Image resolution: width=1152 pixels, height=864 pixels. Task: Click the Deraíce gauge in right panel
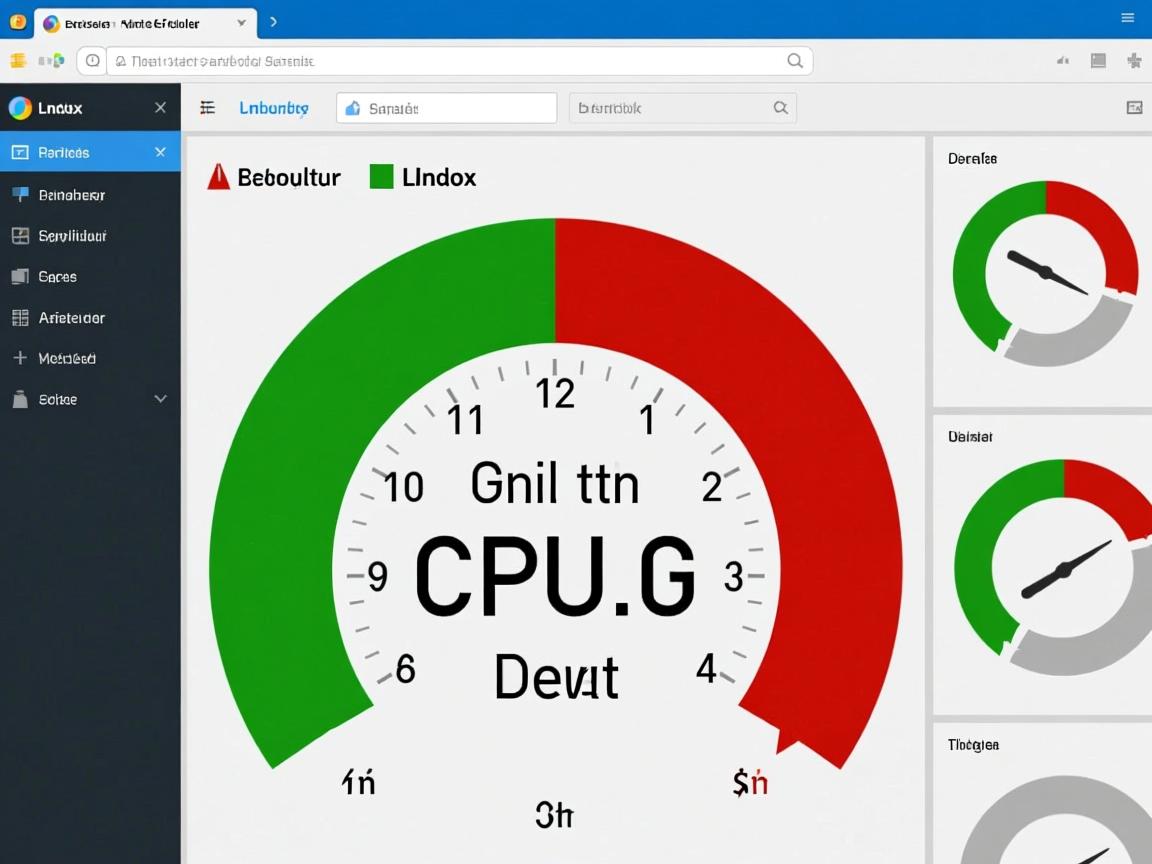[x=1045, y=273]
